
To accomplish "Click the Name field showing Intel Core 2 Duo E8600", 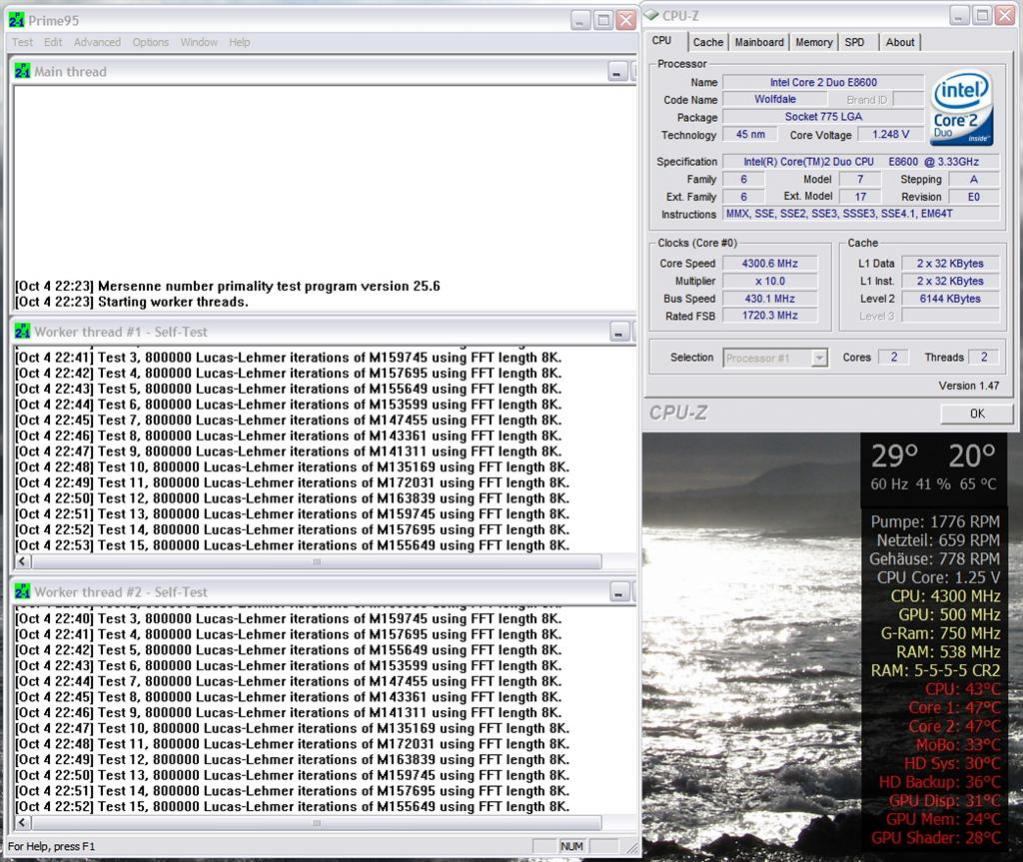I will pos(823,82).
